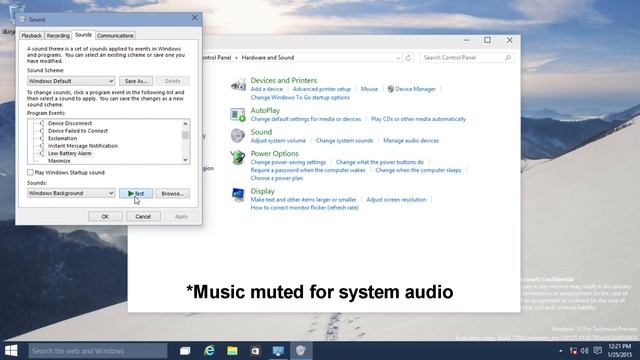
Task: Select Device Failed to Connect event
Action: pos(78,131)
